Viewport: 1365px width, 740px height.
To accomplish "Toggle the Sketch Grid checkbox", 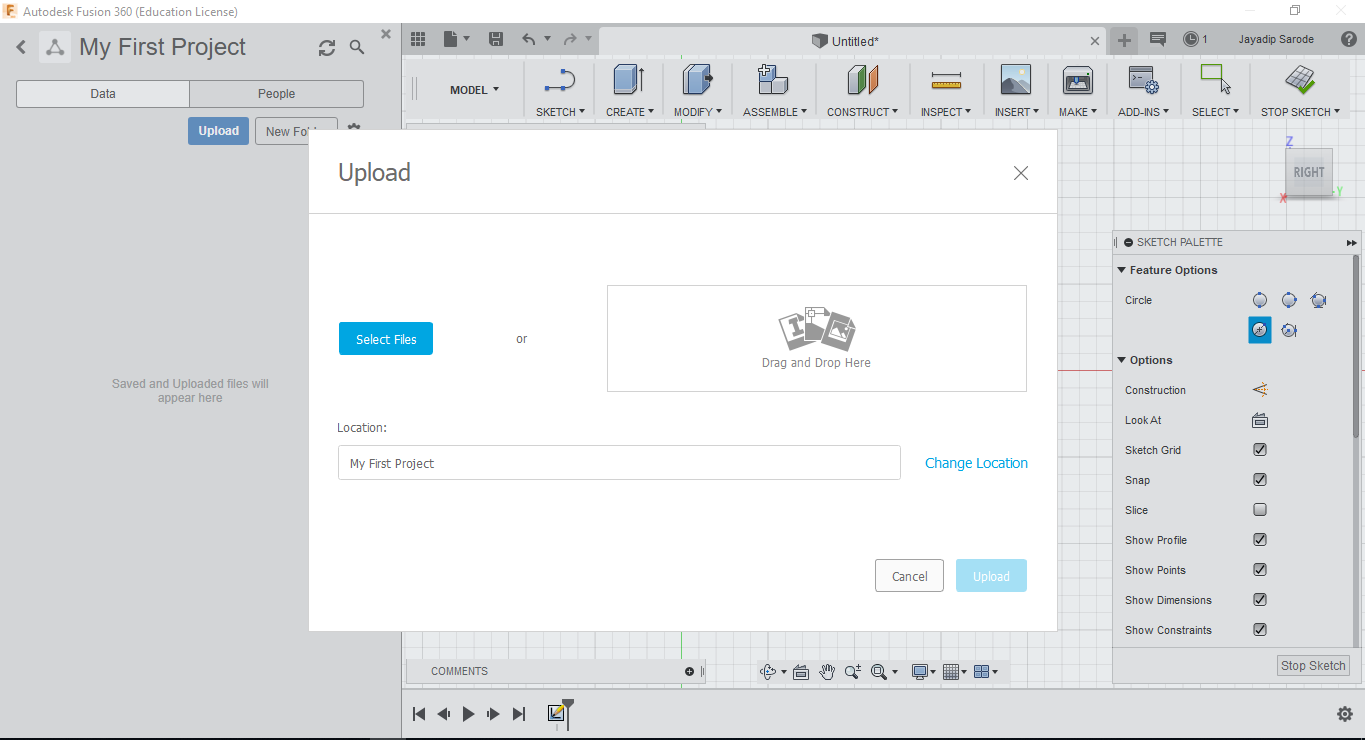I will coord(1260,450).
